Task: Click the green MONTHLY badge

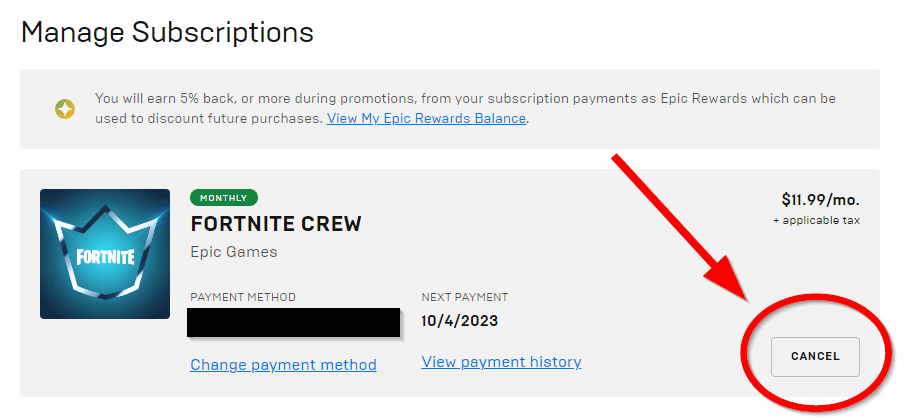Action: 223,198
